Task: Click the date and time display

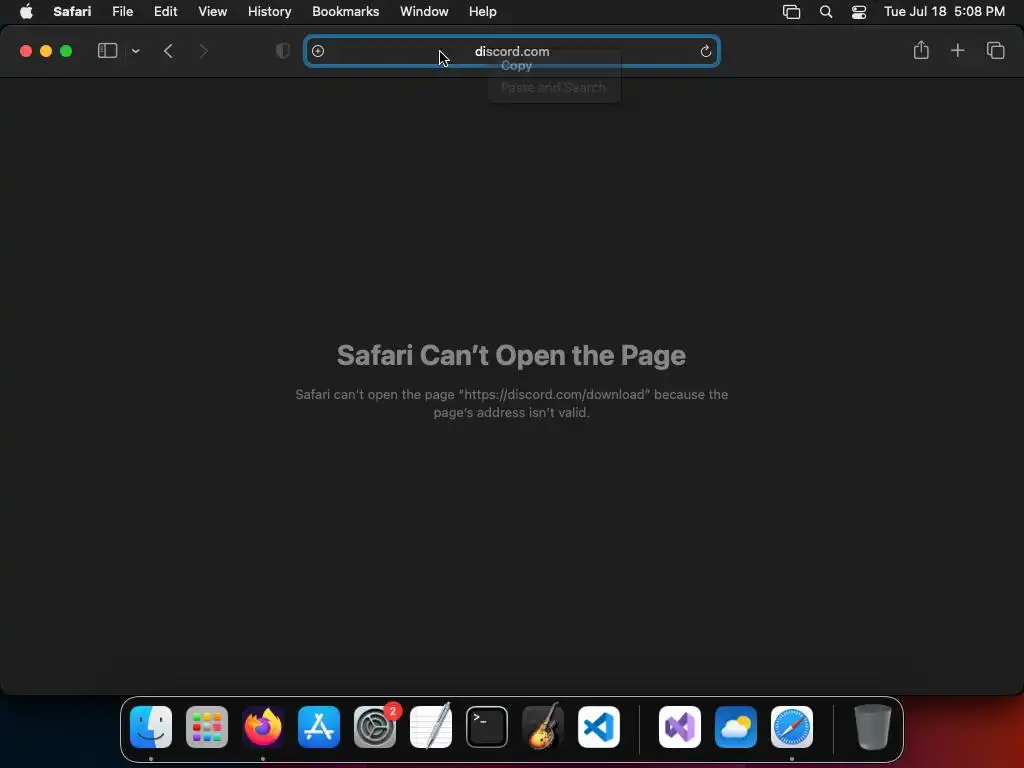Action: pos(944,11)
